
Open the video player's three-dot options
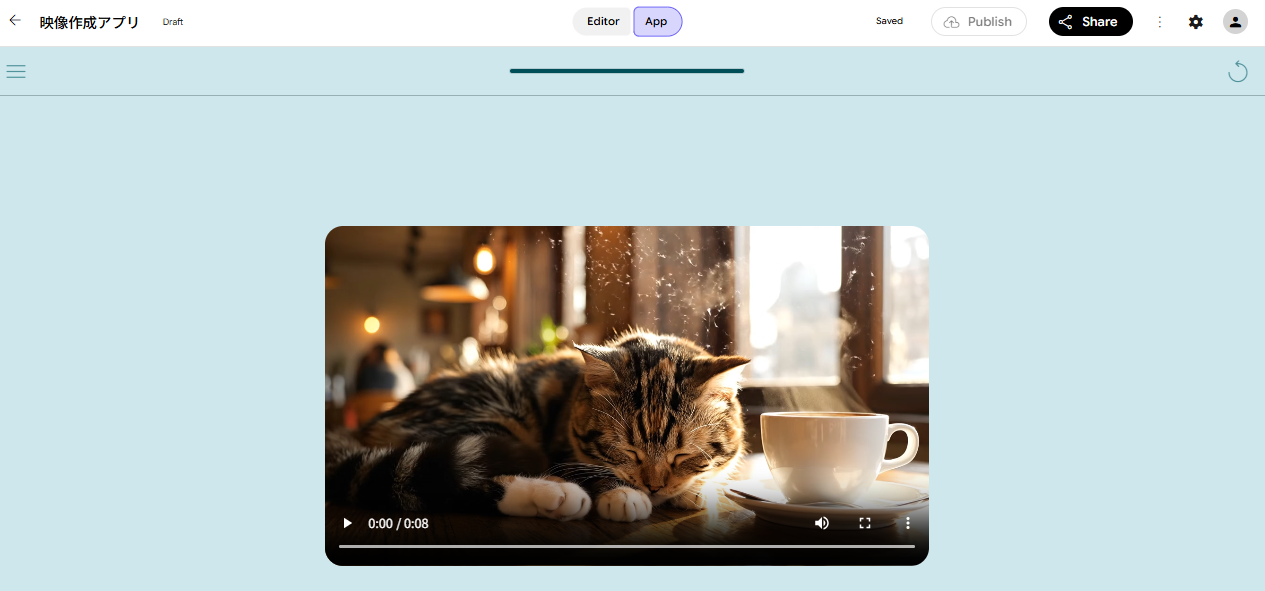[908, 523]
